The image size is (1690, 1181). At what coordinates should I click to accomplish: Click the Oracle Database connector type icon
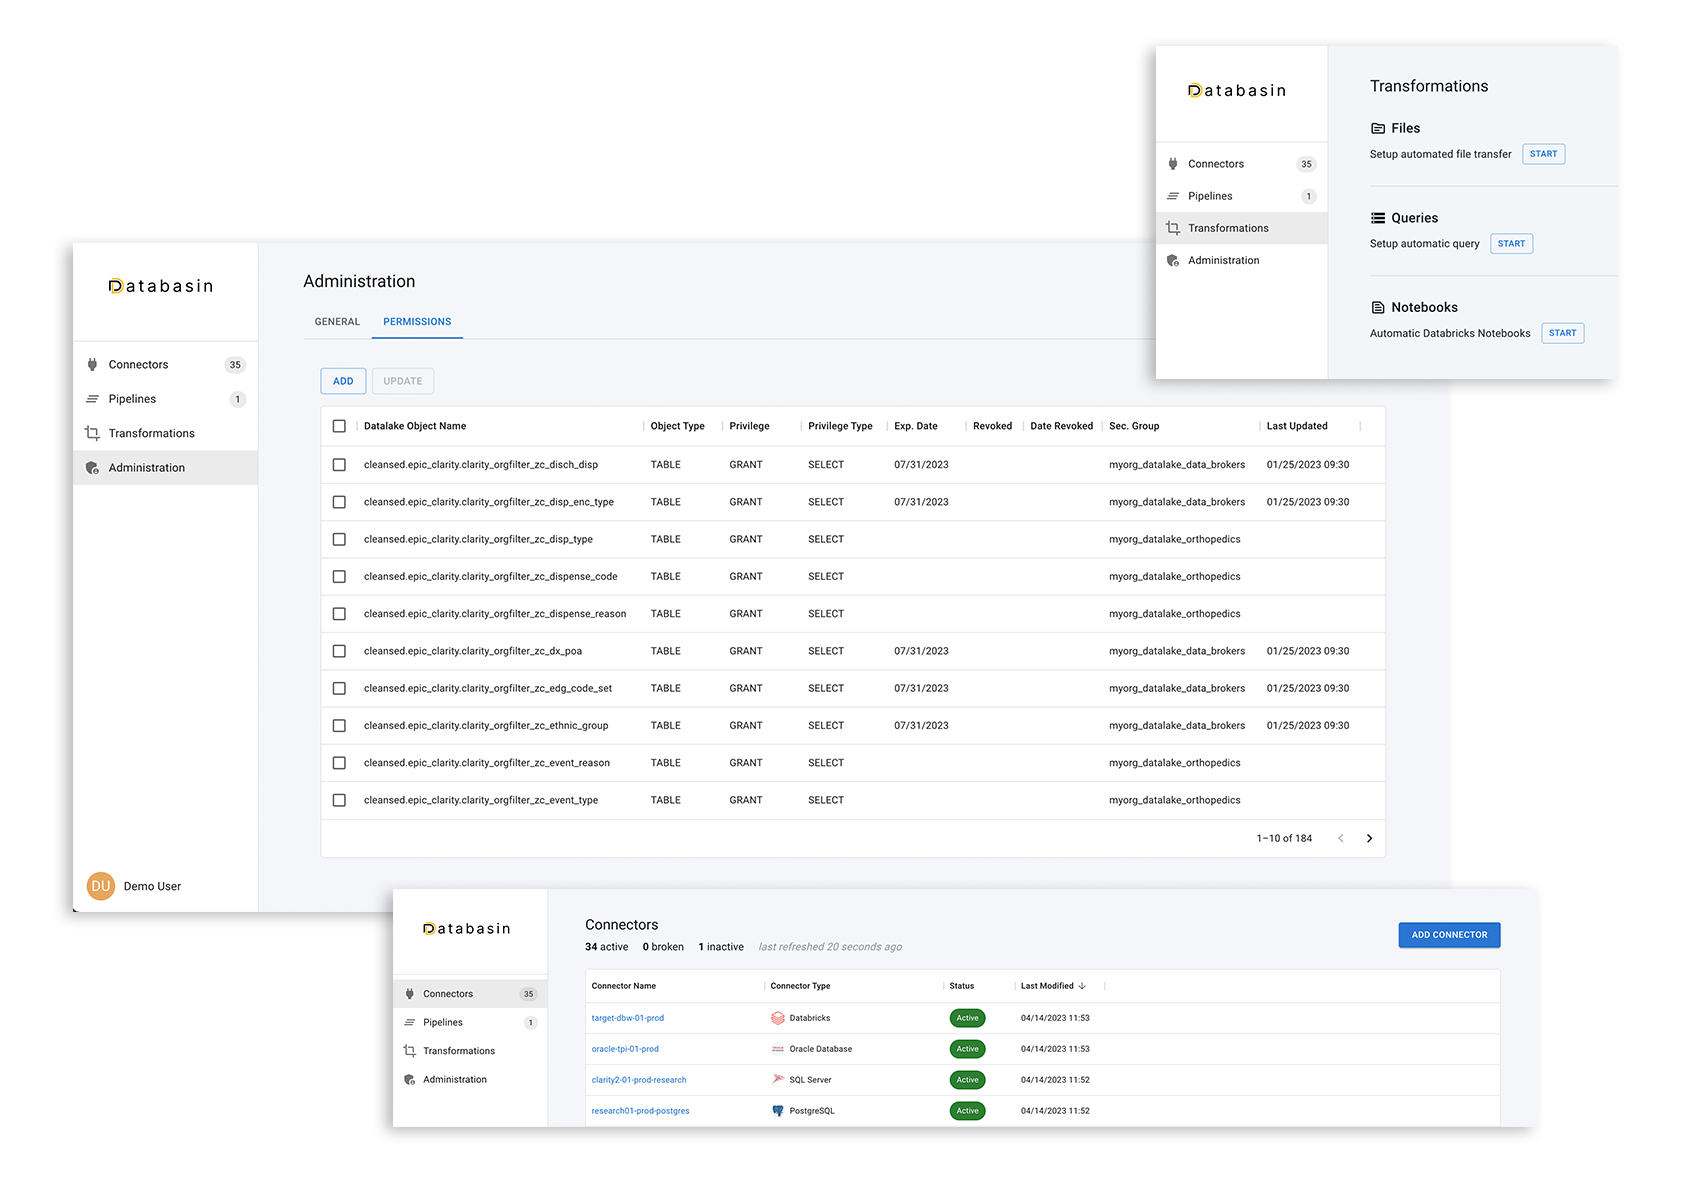(x=778, y=1049)
